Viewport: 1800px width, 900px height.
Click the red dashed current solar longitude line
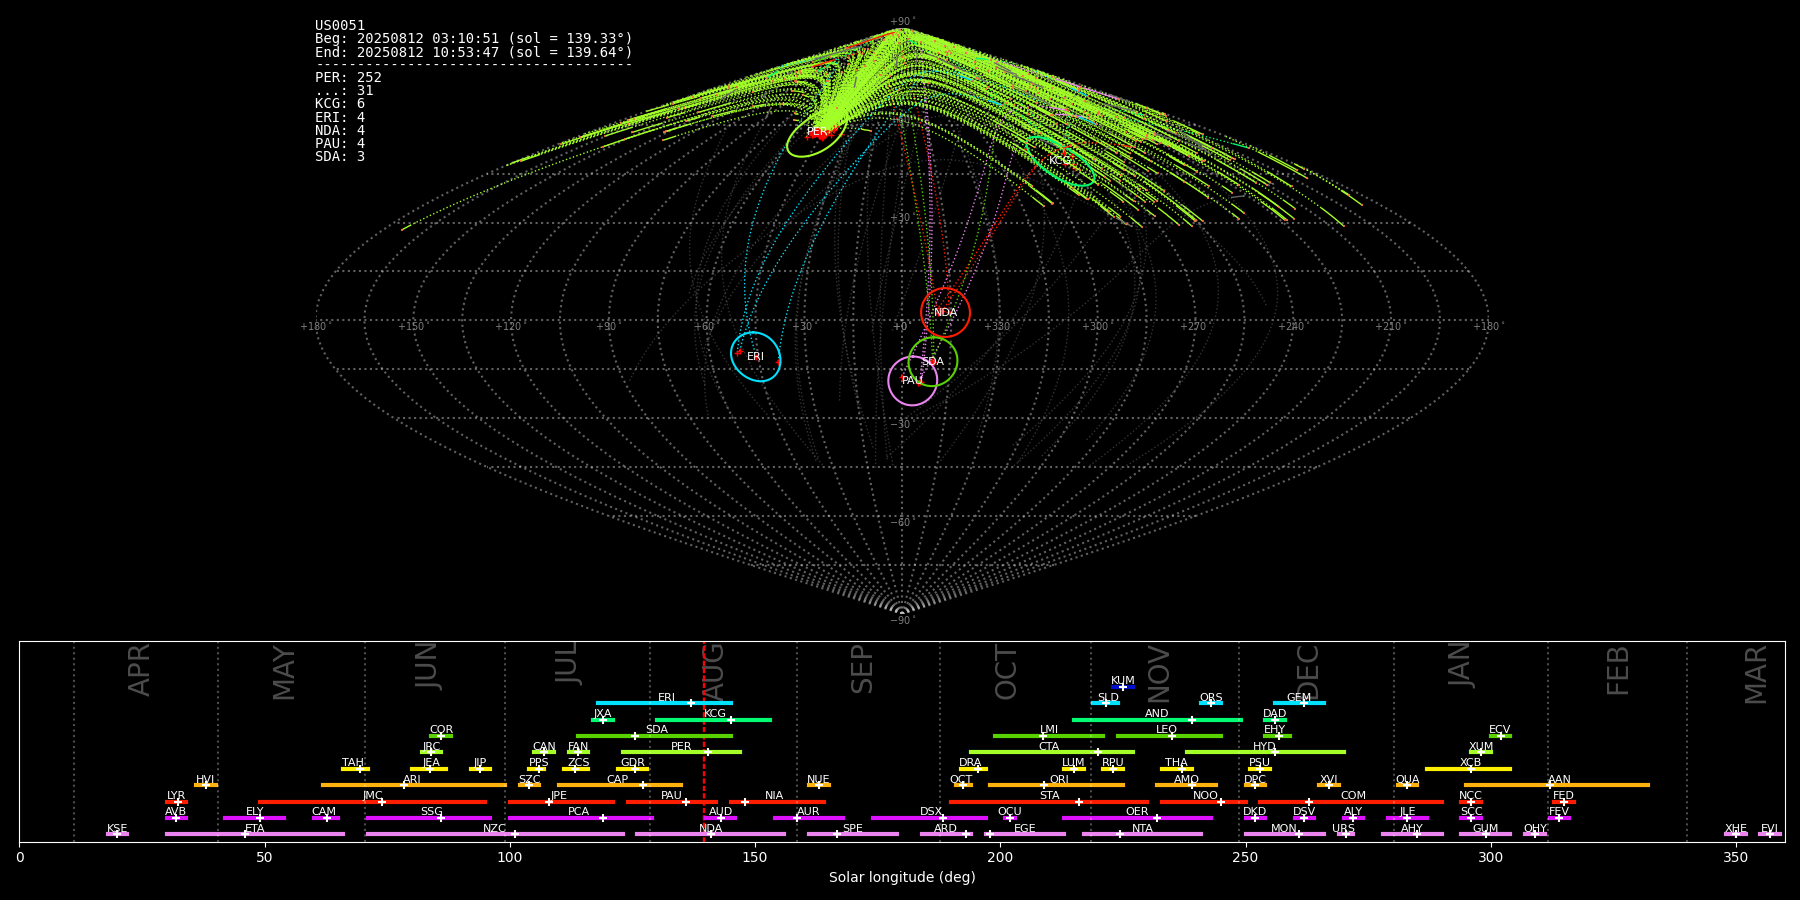pyautogui.click(x=703, y=741)
